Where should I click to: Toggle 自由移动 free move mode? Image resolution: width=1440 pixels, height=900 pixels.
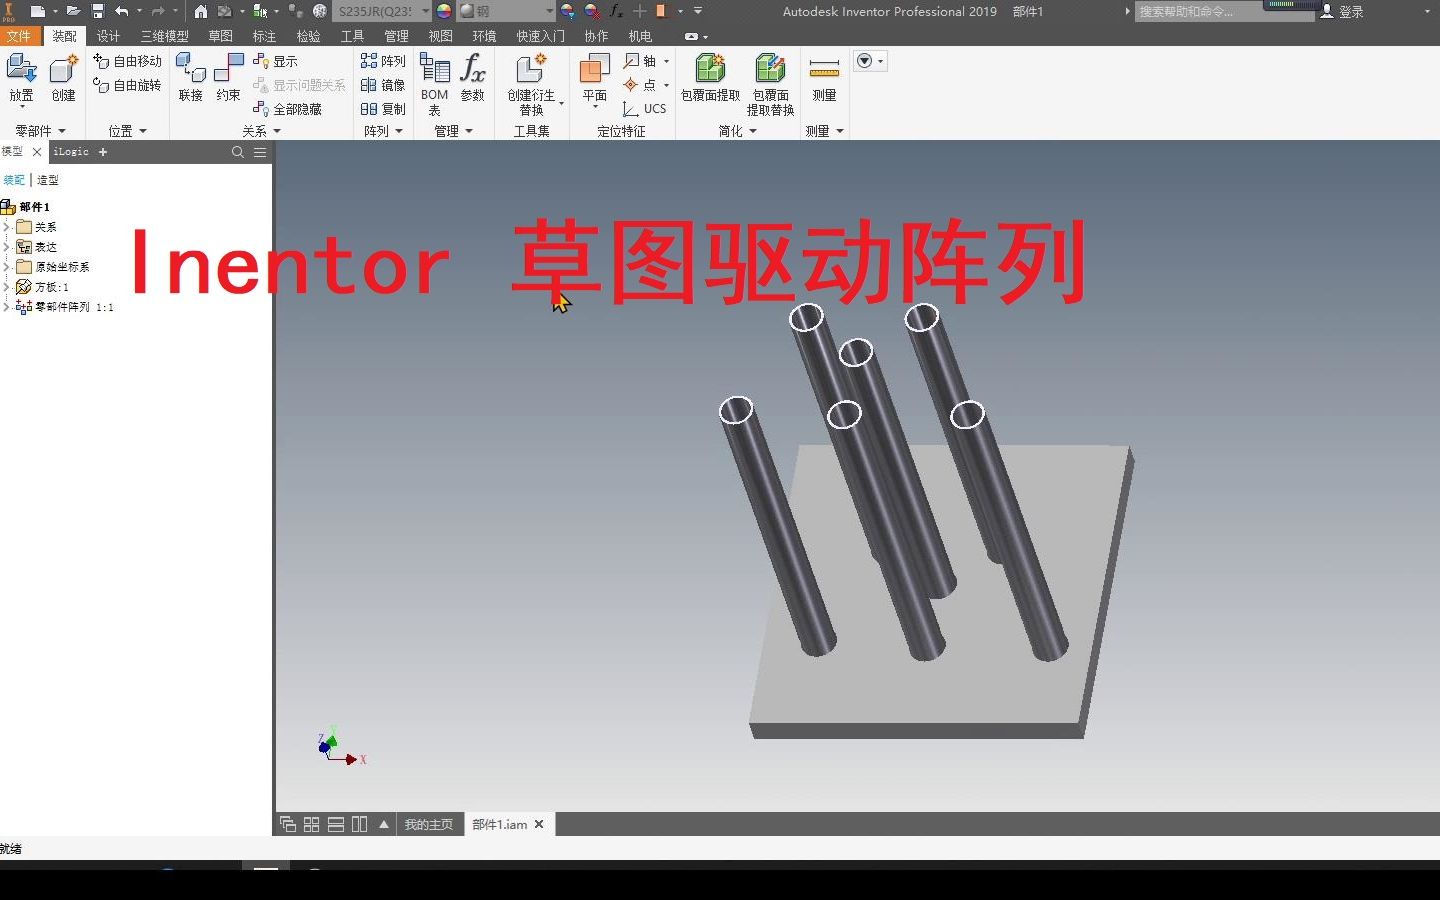tap(128, 60)
